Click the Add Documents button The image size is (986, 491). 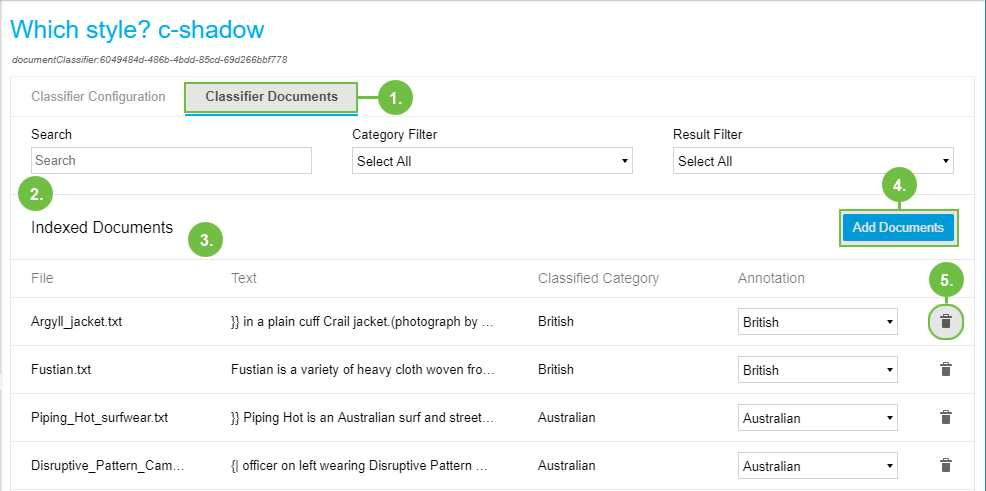pyautogui.click(x=897, y=228)
